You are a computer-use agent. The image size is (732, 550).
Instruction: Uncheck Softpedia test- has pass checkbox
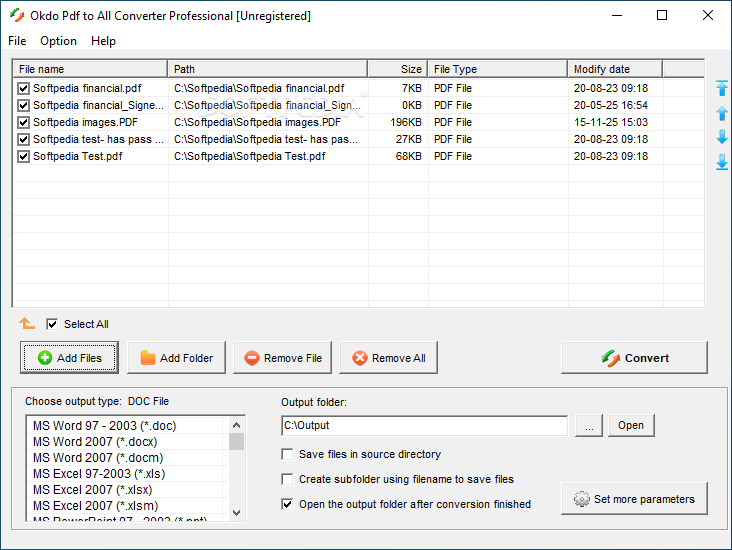coord(23,139)
